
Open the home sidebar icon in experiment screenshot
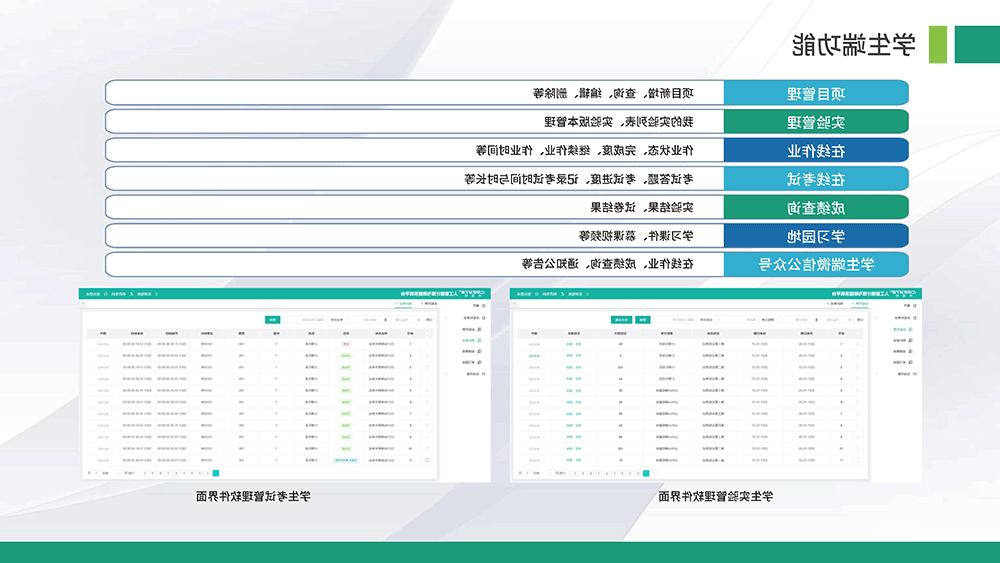[x=915, y=306]
